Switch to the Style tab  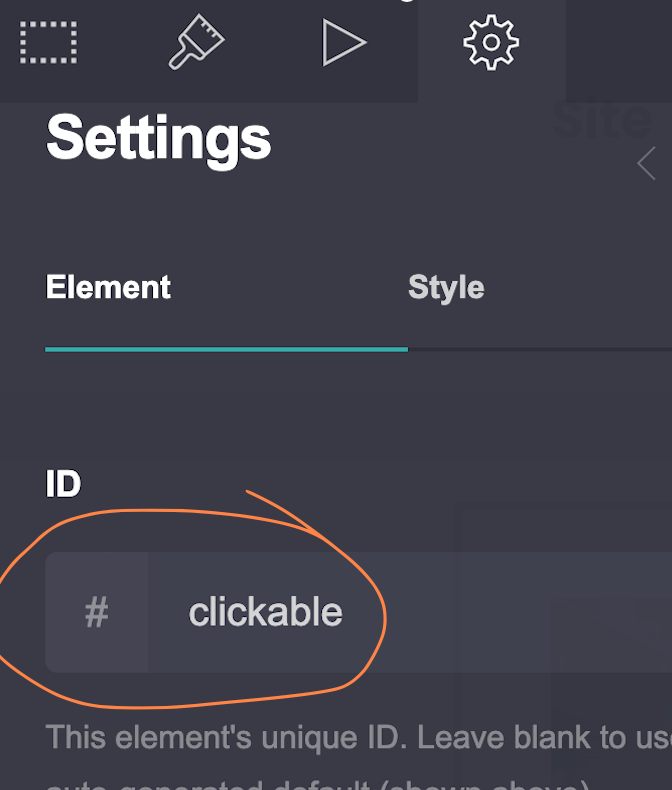point(446,288)
